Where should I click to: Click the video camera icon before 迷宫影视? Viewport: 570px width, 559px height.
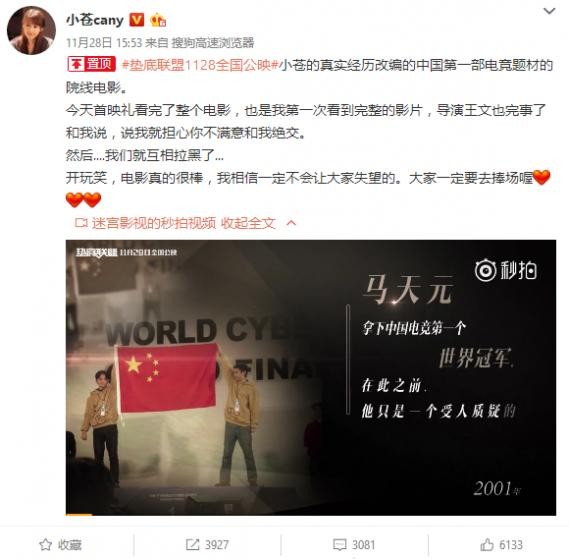[x=81, y=222]
